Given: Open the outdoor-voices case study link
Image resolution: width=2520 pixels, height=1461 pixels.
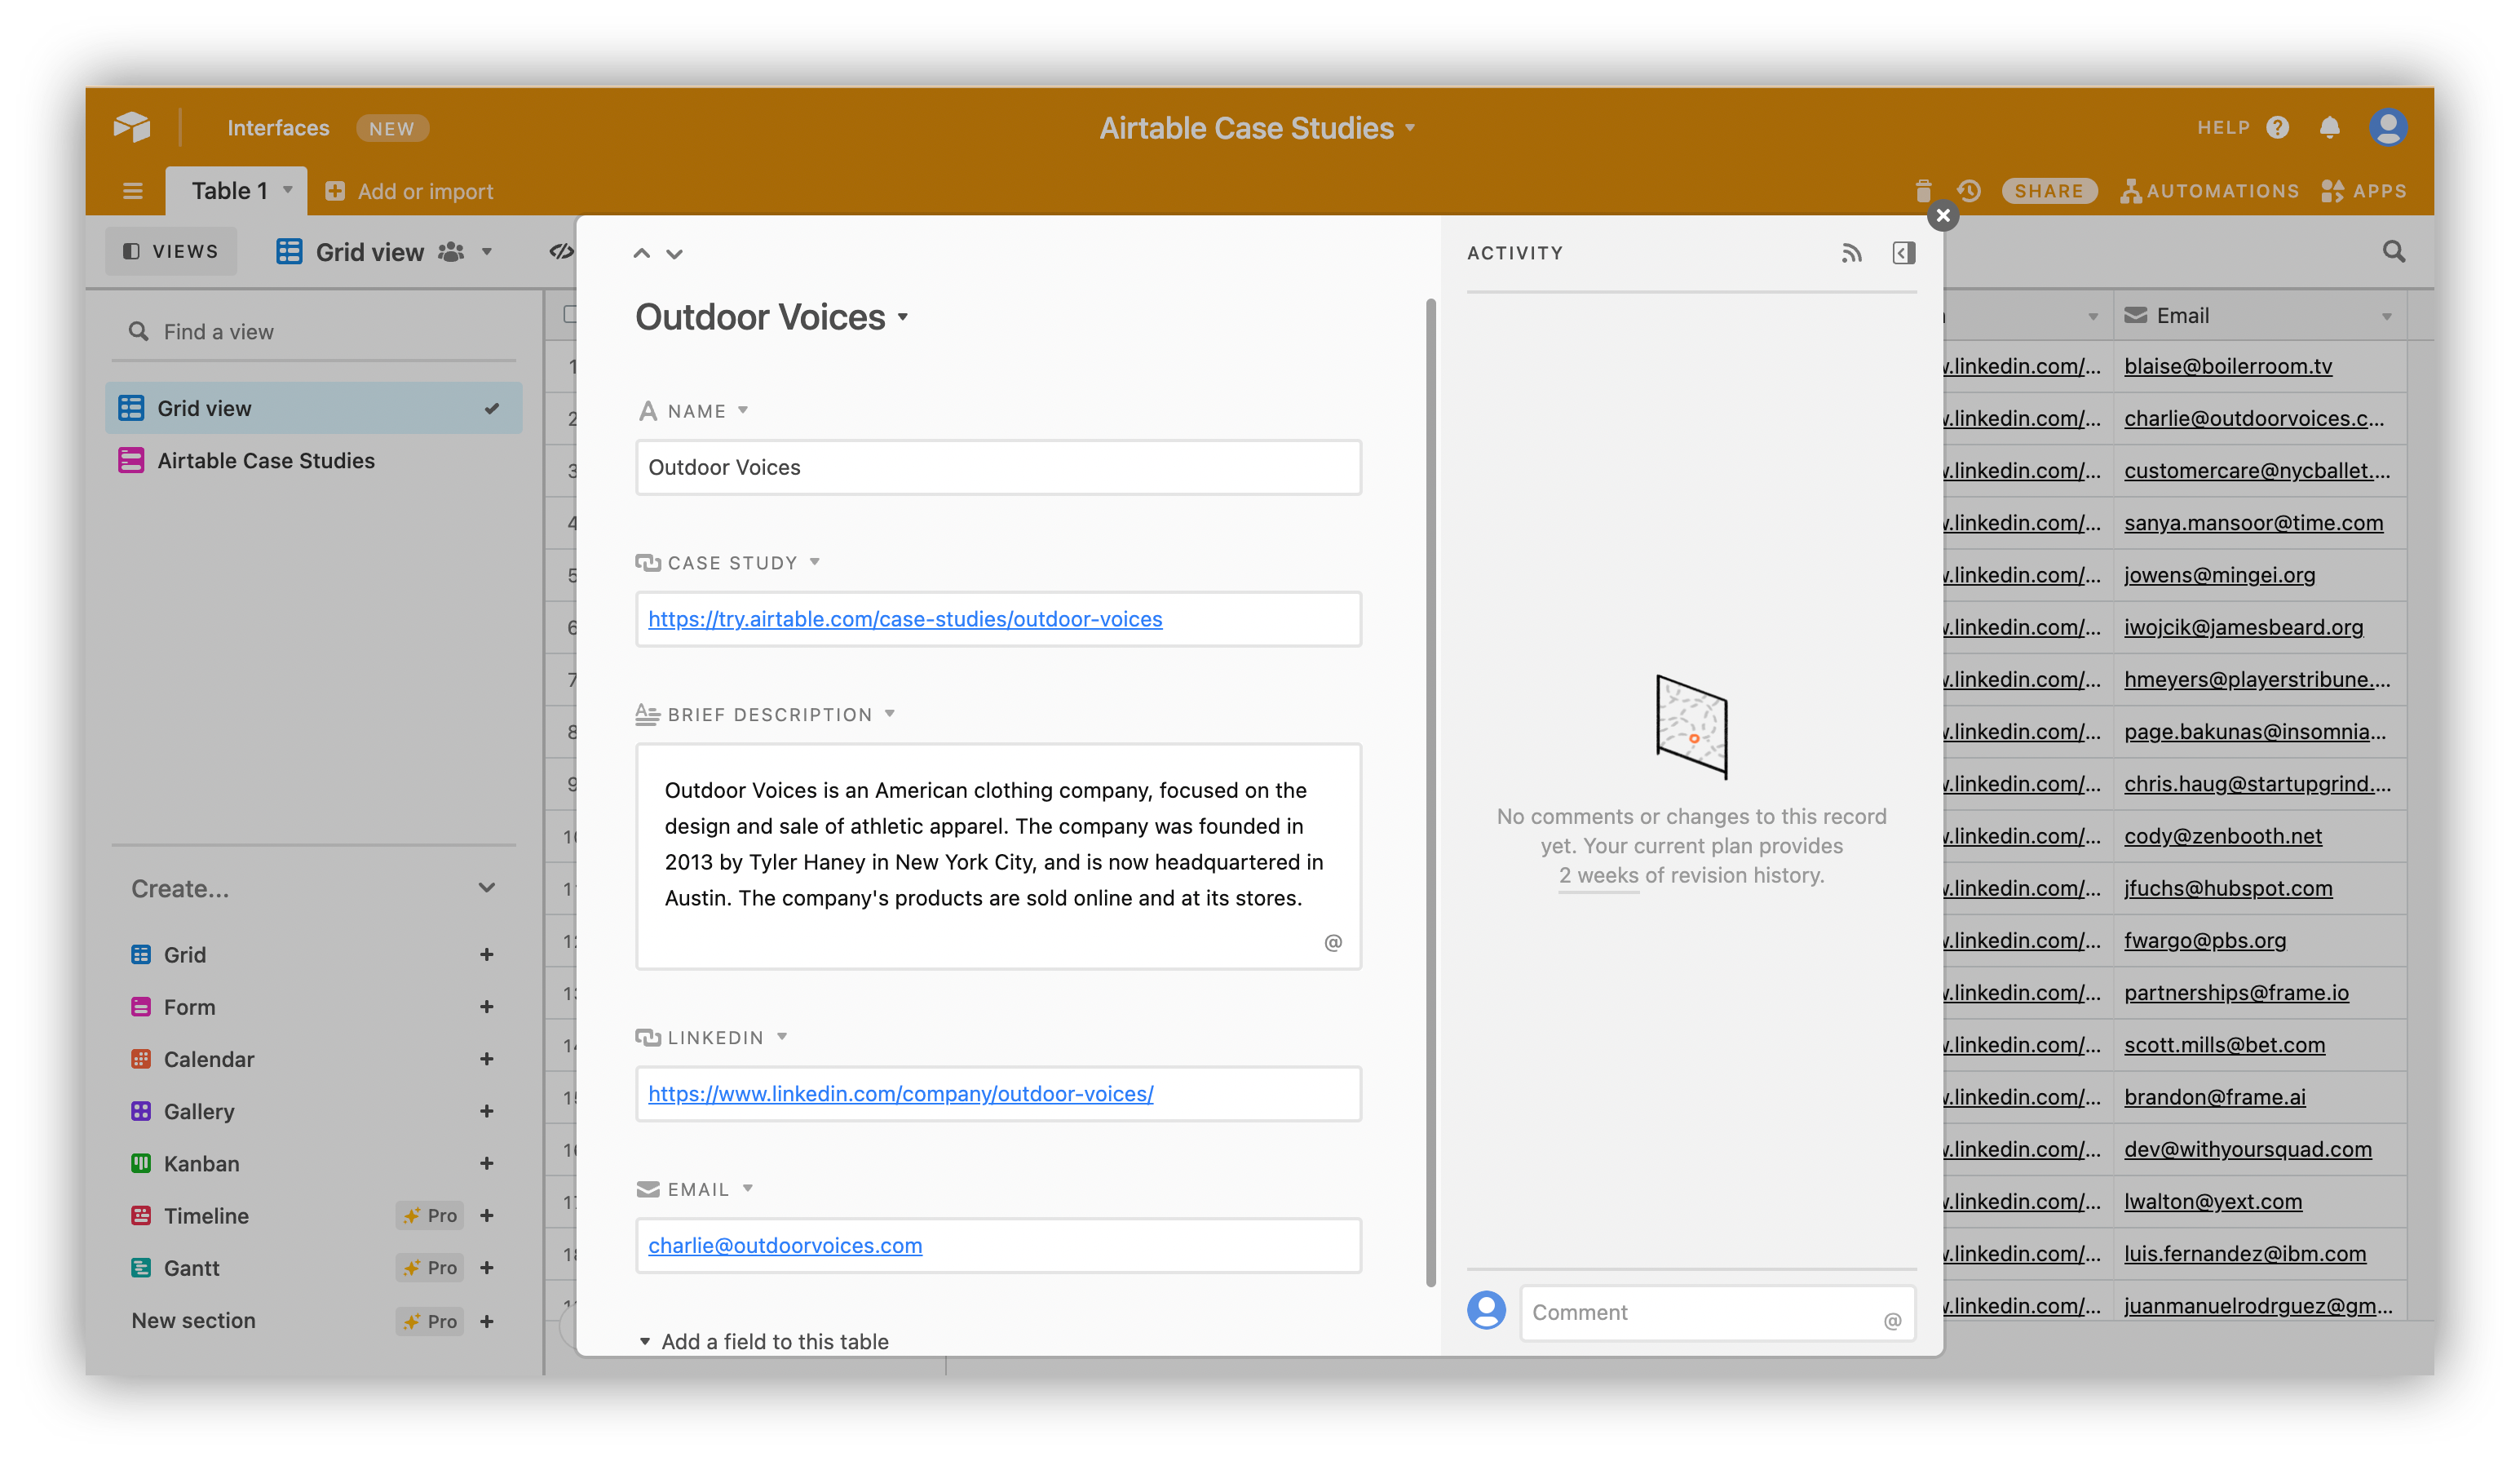Looking at the screenshot, I should [905, 619].
